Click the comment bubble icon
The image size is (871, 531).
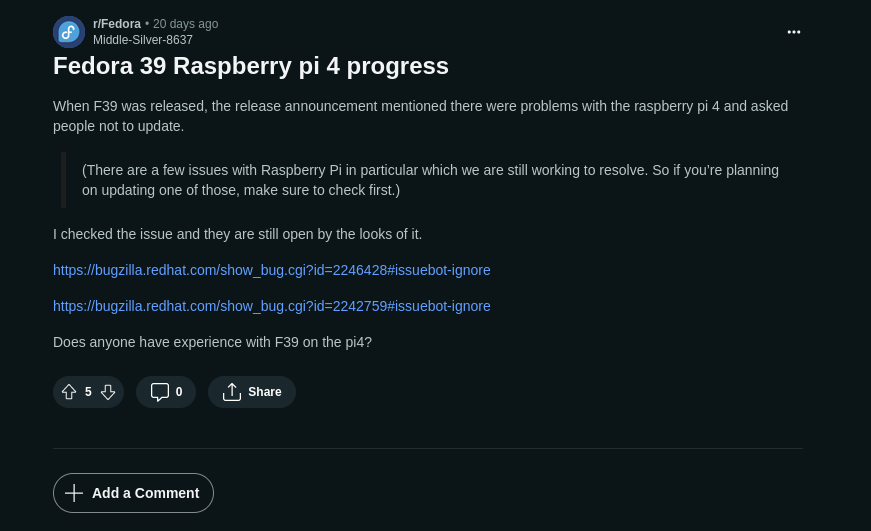tap(160, 392)
